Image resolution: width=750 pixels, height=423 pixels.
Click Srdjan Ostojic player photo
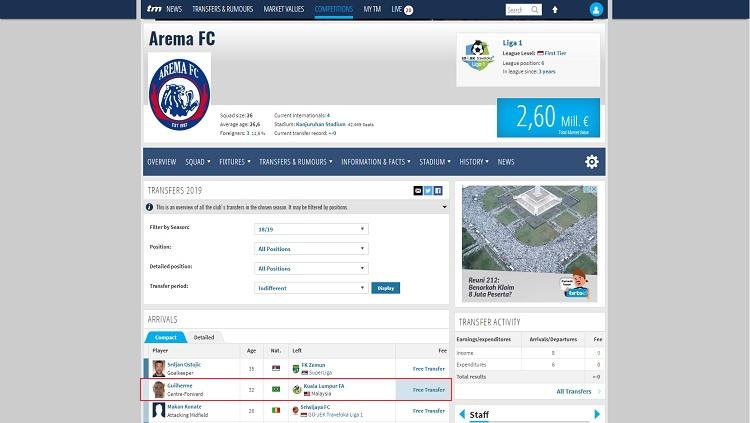point(159,368)
